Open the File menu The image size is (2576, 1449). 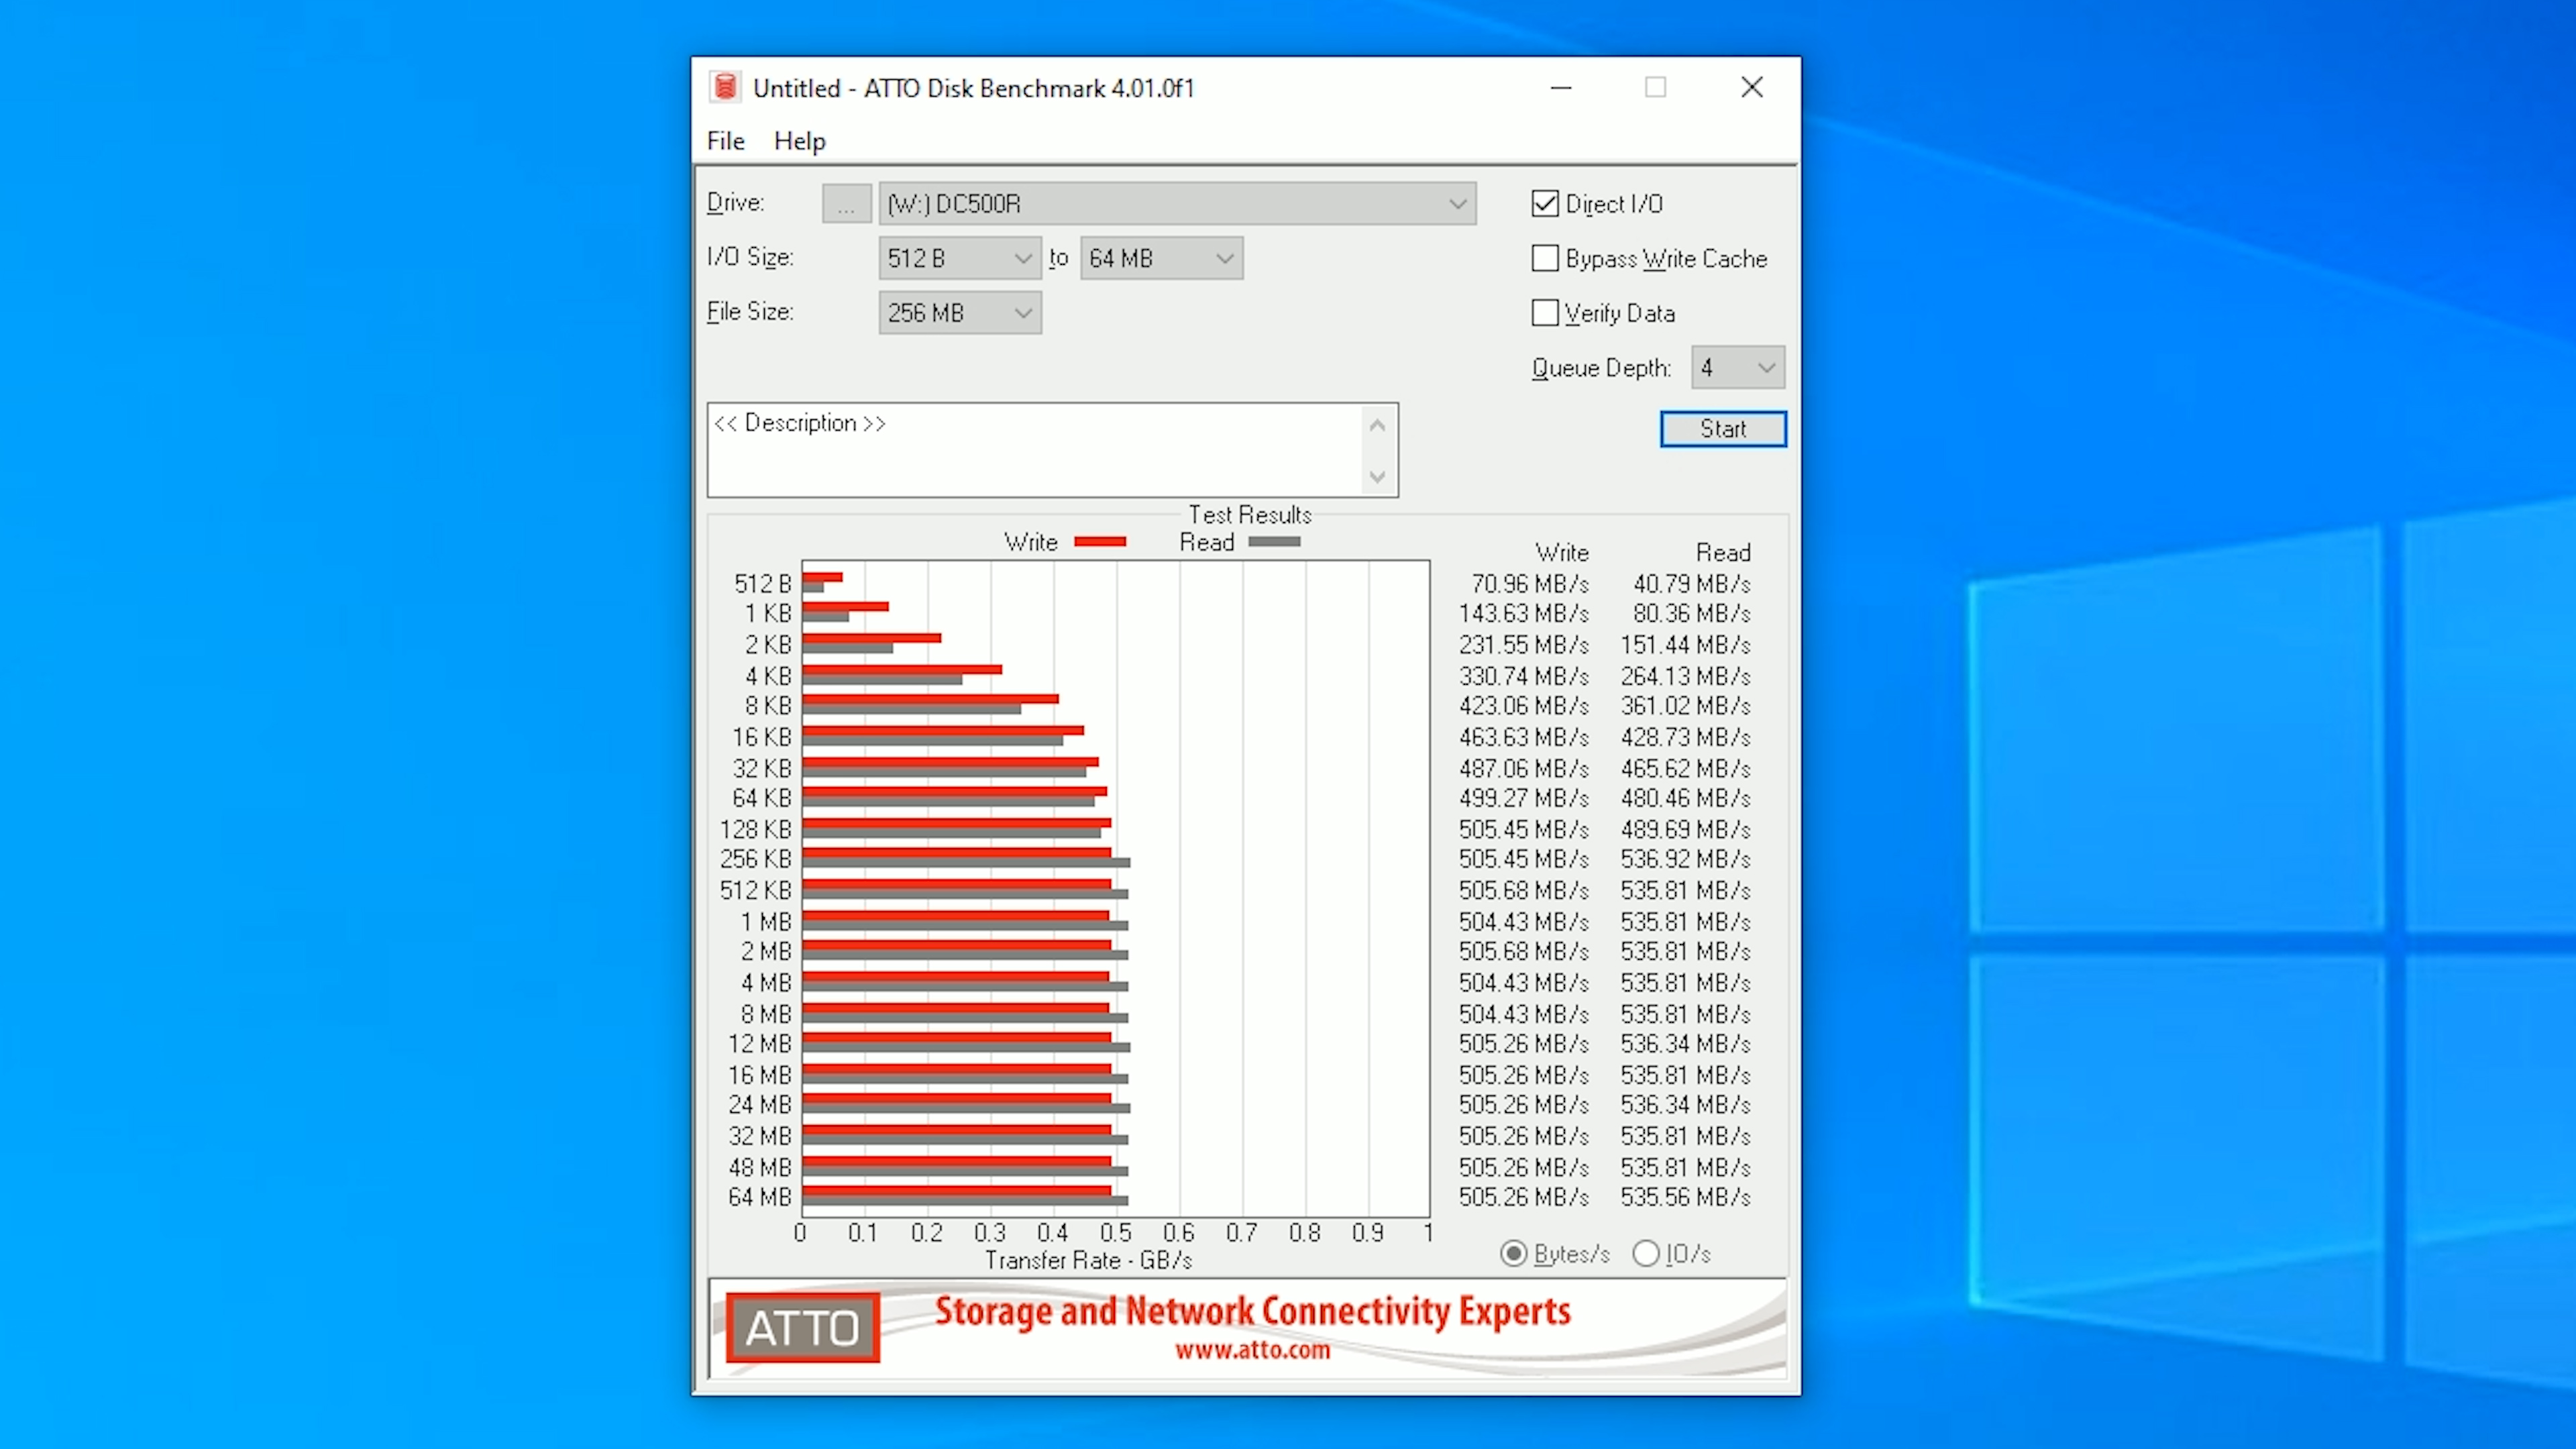[725, 141]
